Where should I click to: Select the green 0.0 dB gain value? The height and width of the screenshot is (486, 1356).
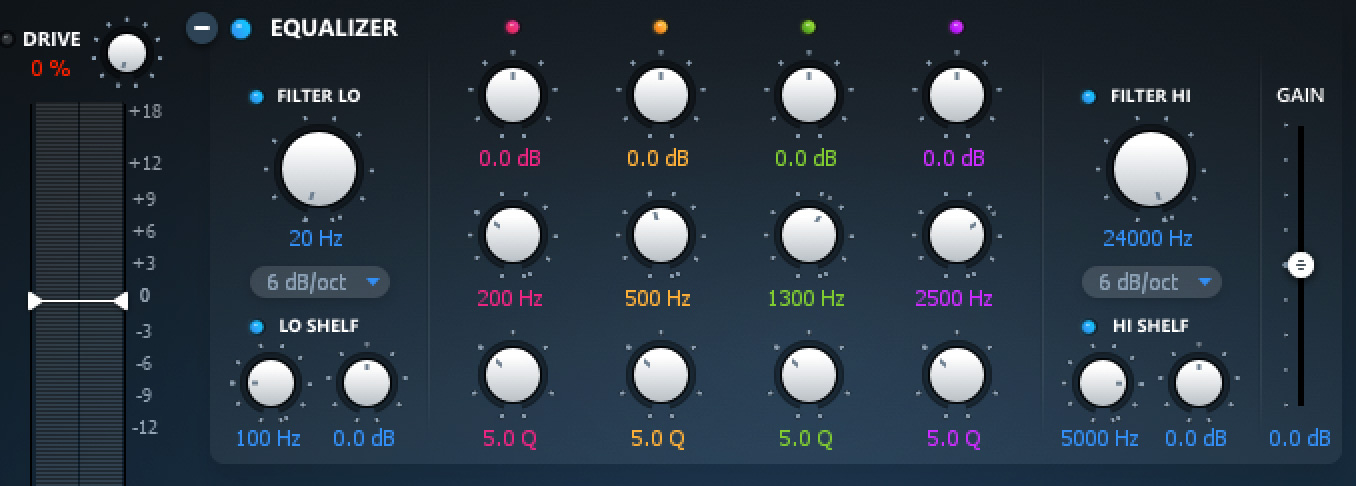806,158
